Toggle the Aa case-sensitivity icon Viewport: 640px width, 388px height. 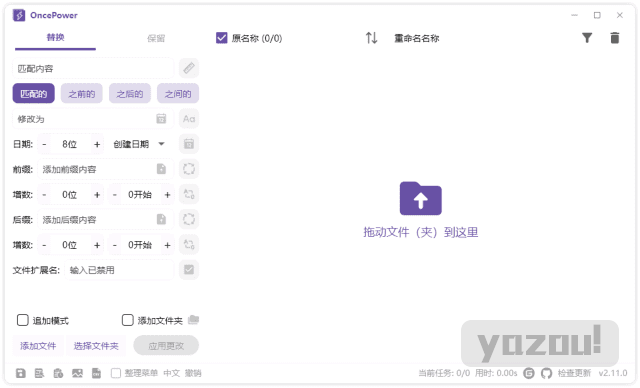point(189,119)
